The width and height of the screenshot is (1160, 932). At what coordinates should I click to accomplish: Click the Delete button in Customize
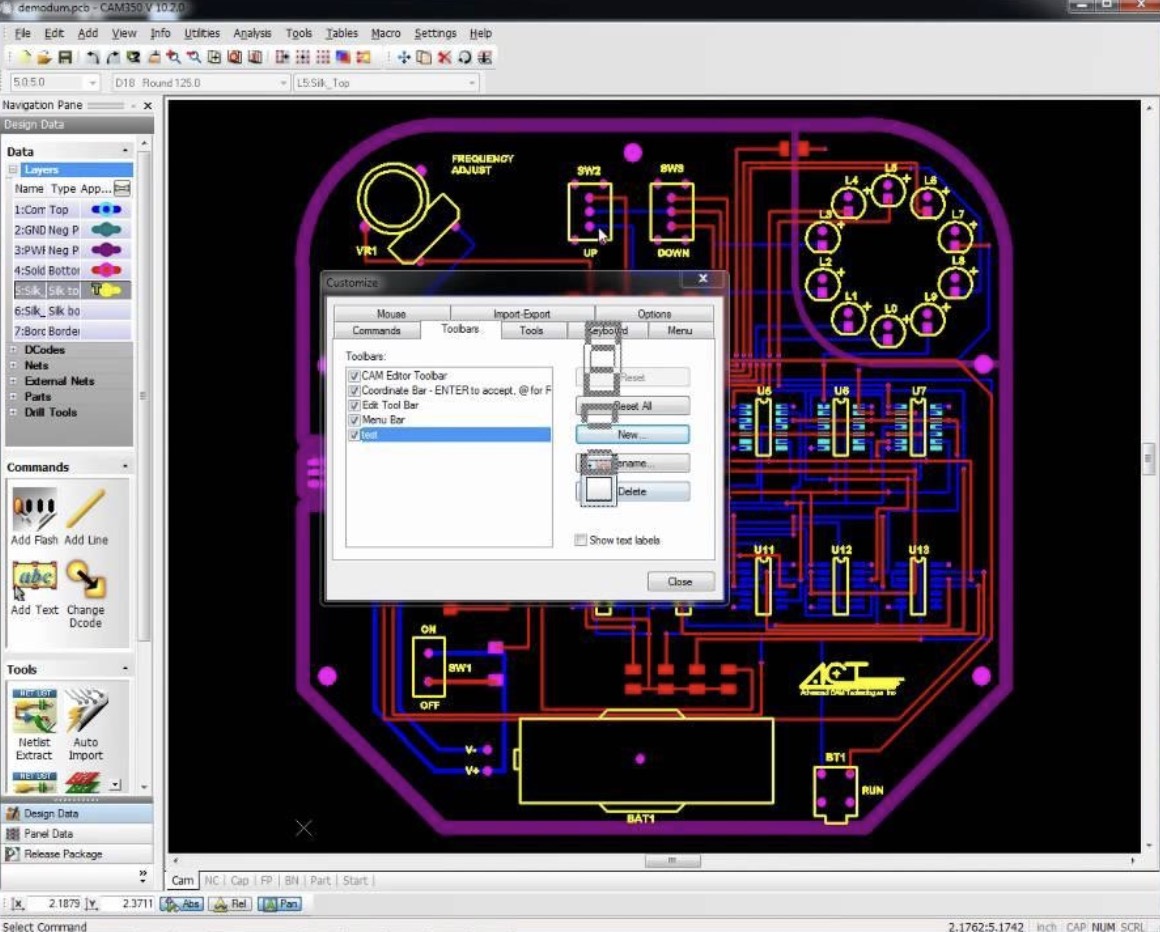point(633,491)
